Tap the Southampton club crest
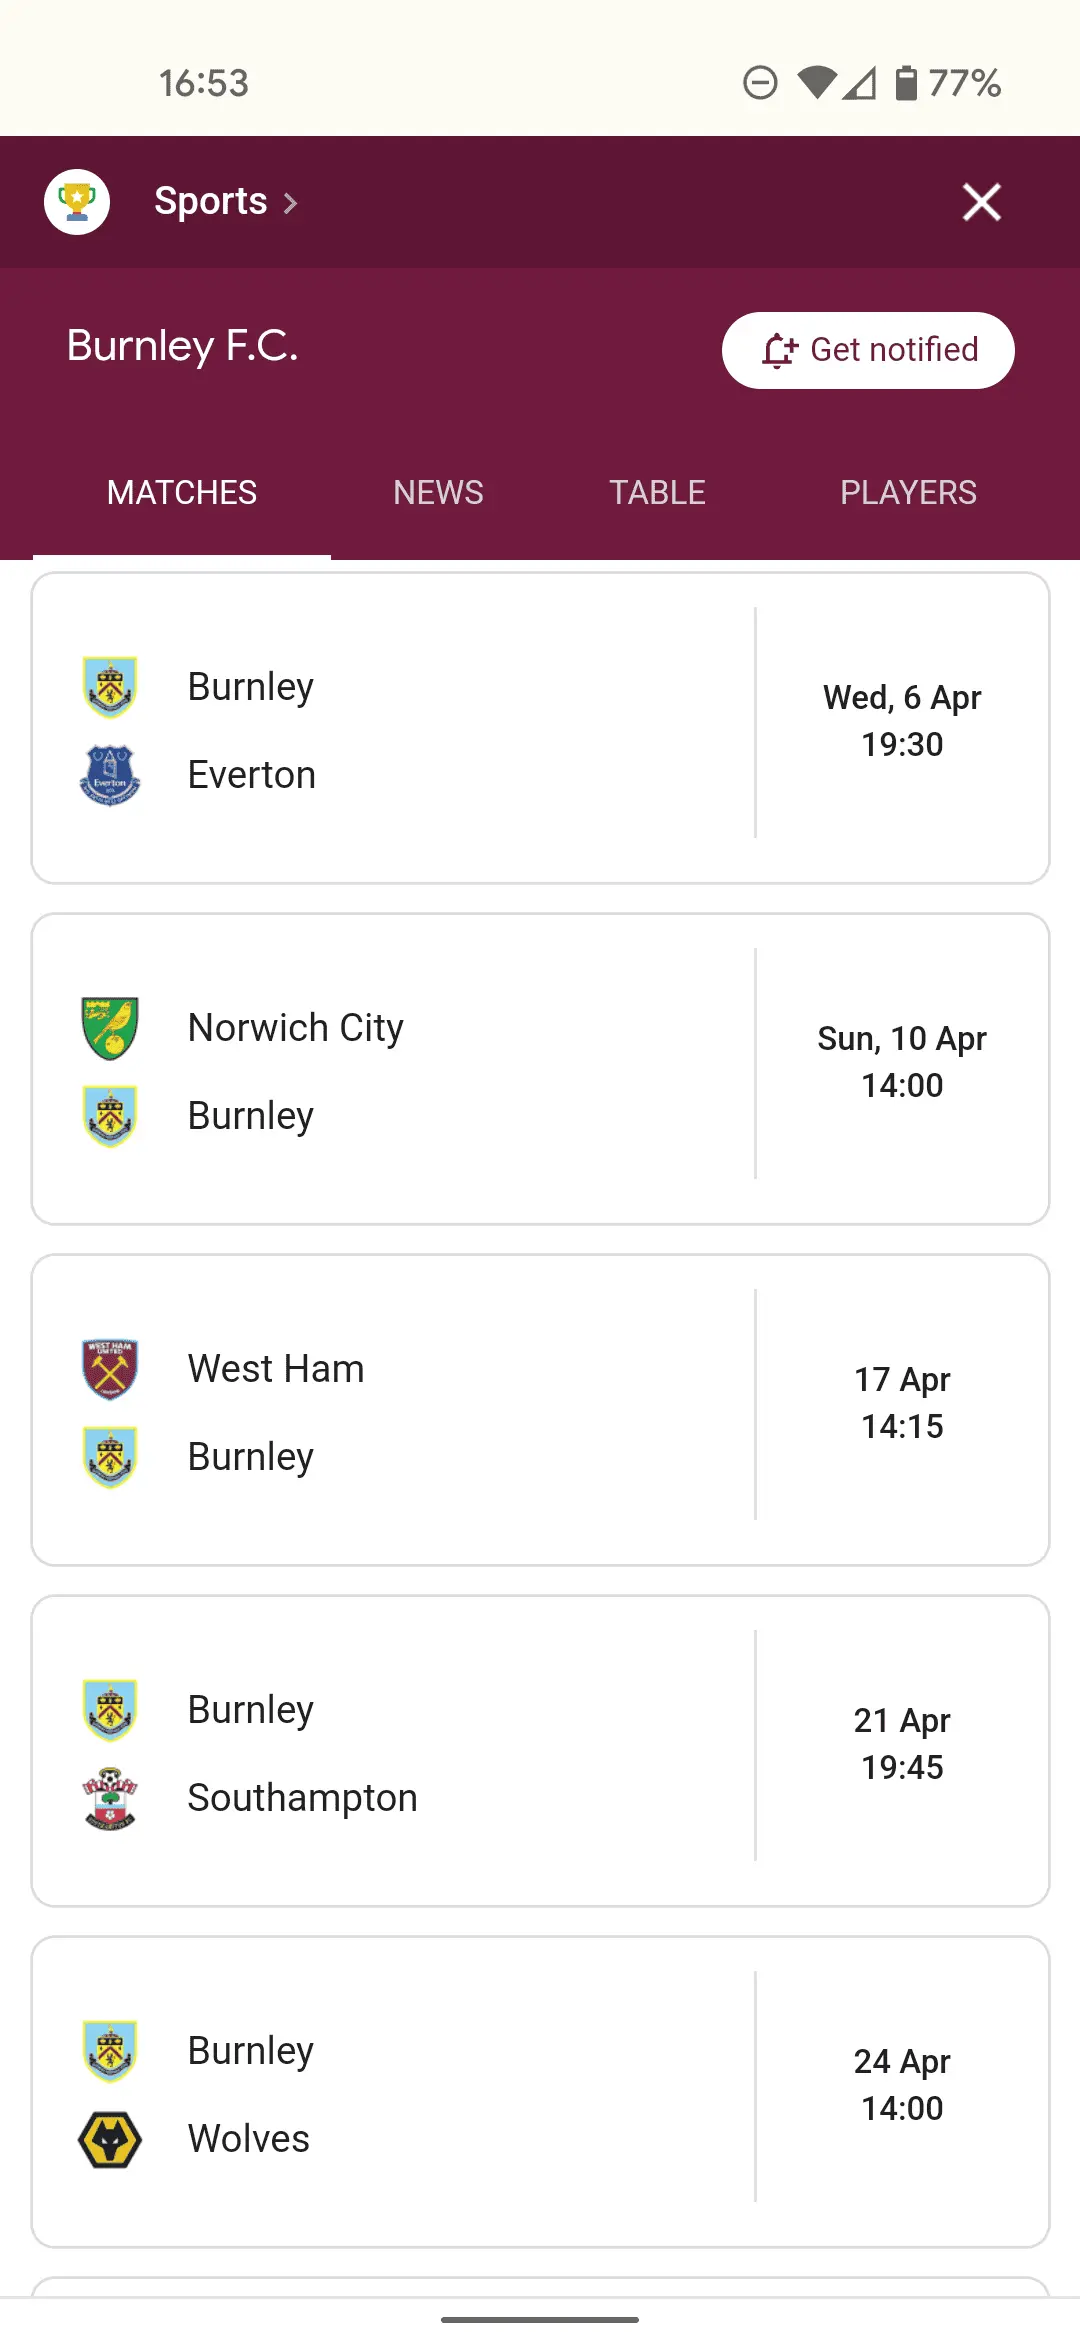The width and height of the screenshot is (1080, 2340). pyautogui.click(x=110, y=1798)
